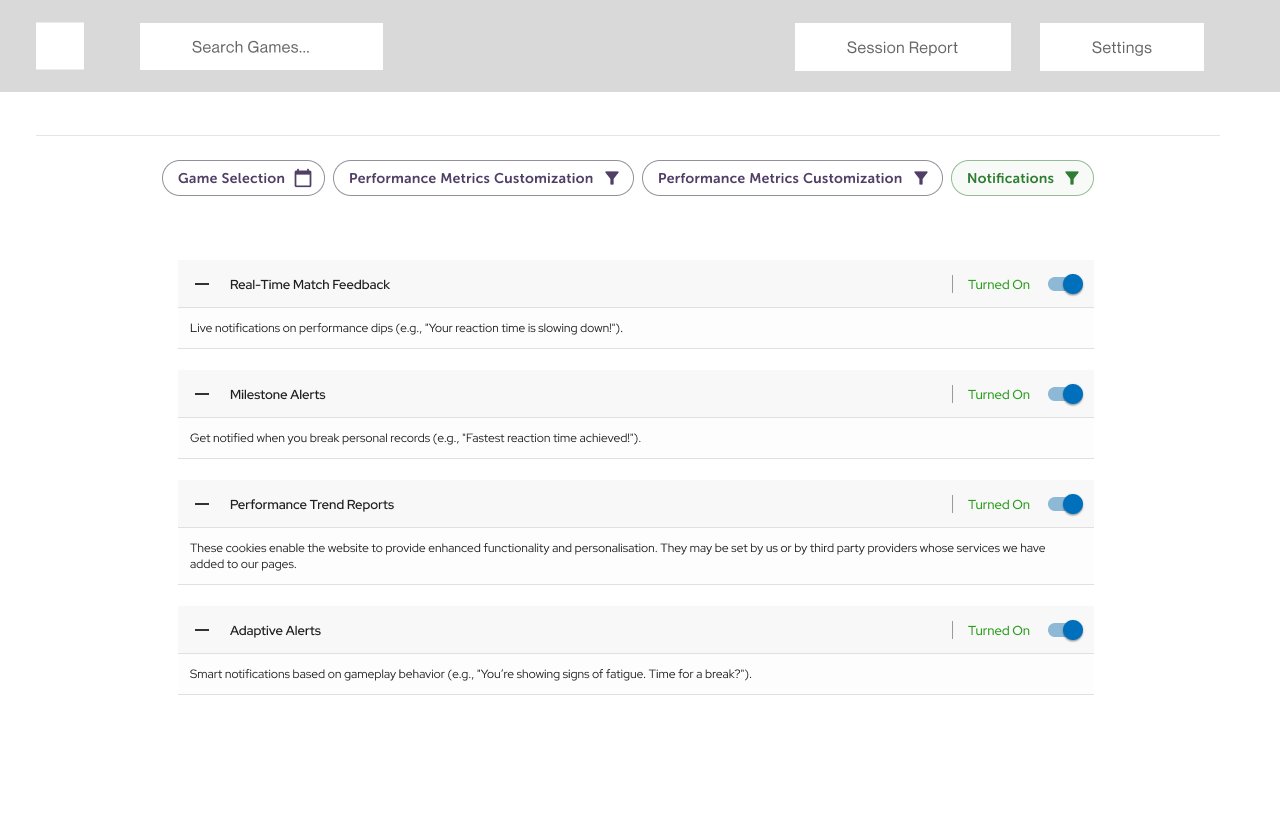The width and height of the screenshot is (1280, 832).
Task: Focus the Search Games input field
Action: click(261, 46)
